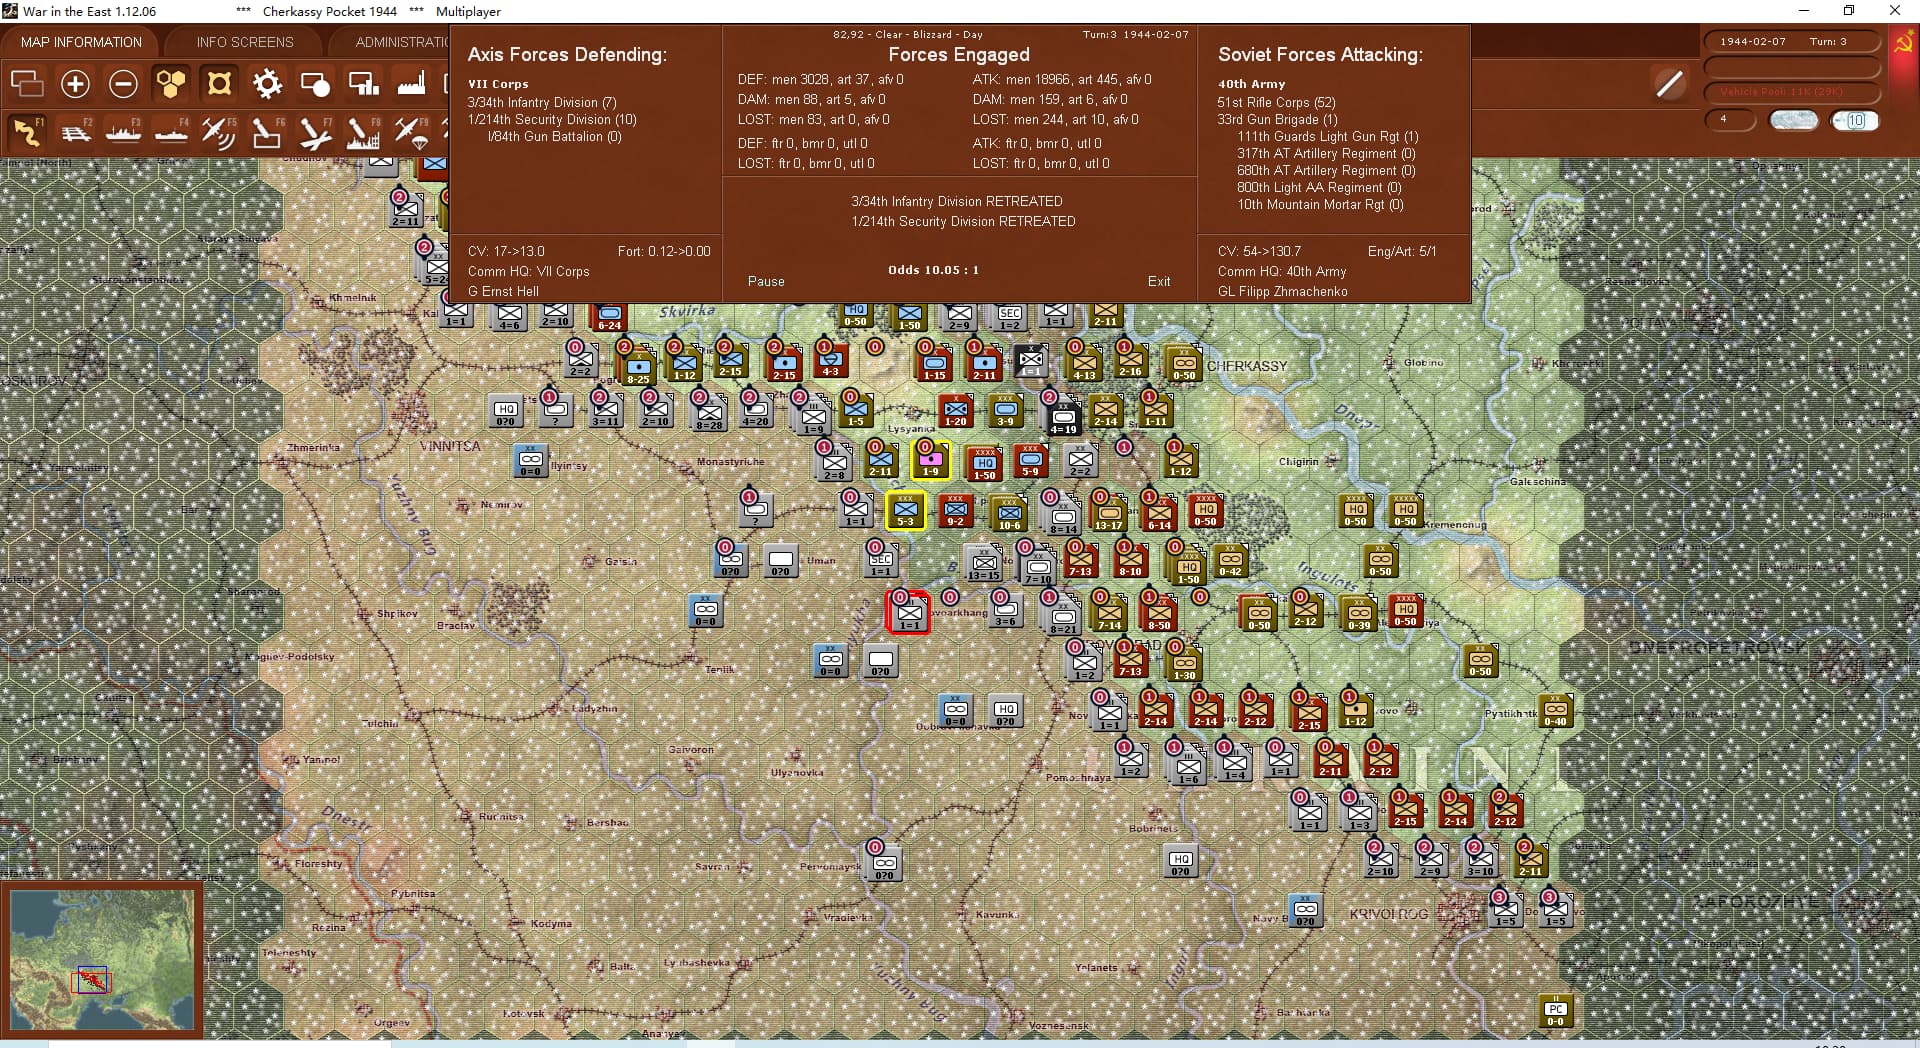Click G Ernst Hell commander name

(x=503, y=291)
